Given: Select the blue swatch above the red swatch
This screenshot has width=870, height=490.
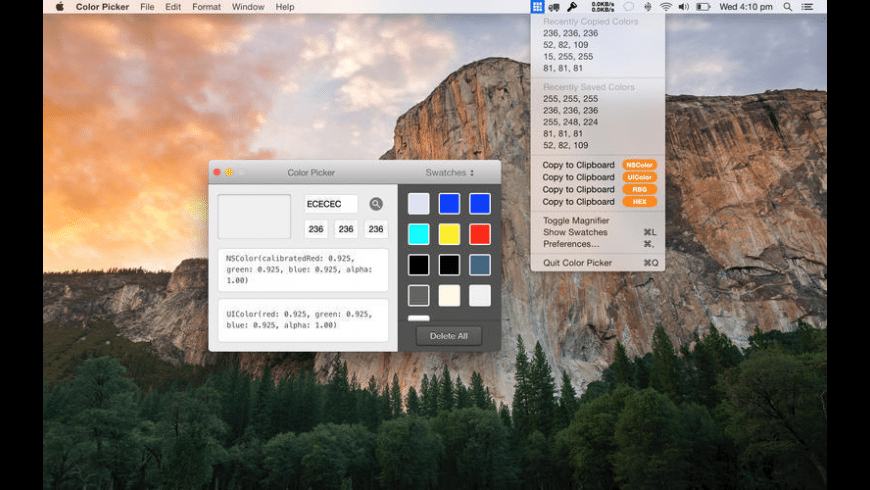Looking at the screenshot, I should pos(479,204).
